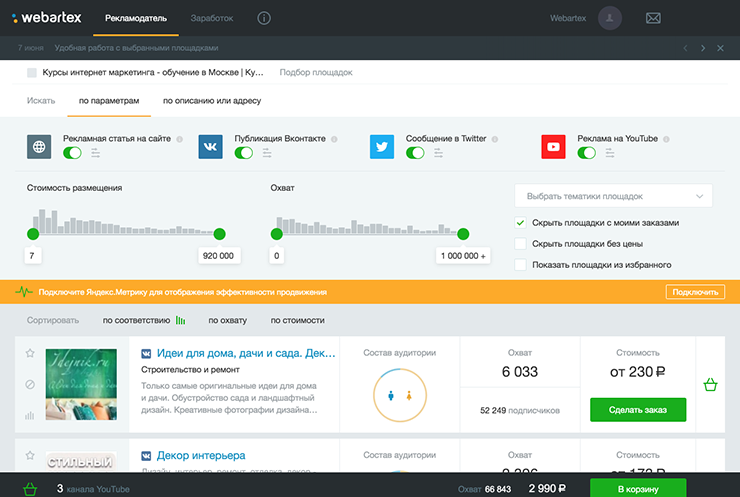The width and height of the screenshot is (740, 497).
Task: Click right handle of Охват slider
Action: point(462,234)
